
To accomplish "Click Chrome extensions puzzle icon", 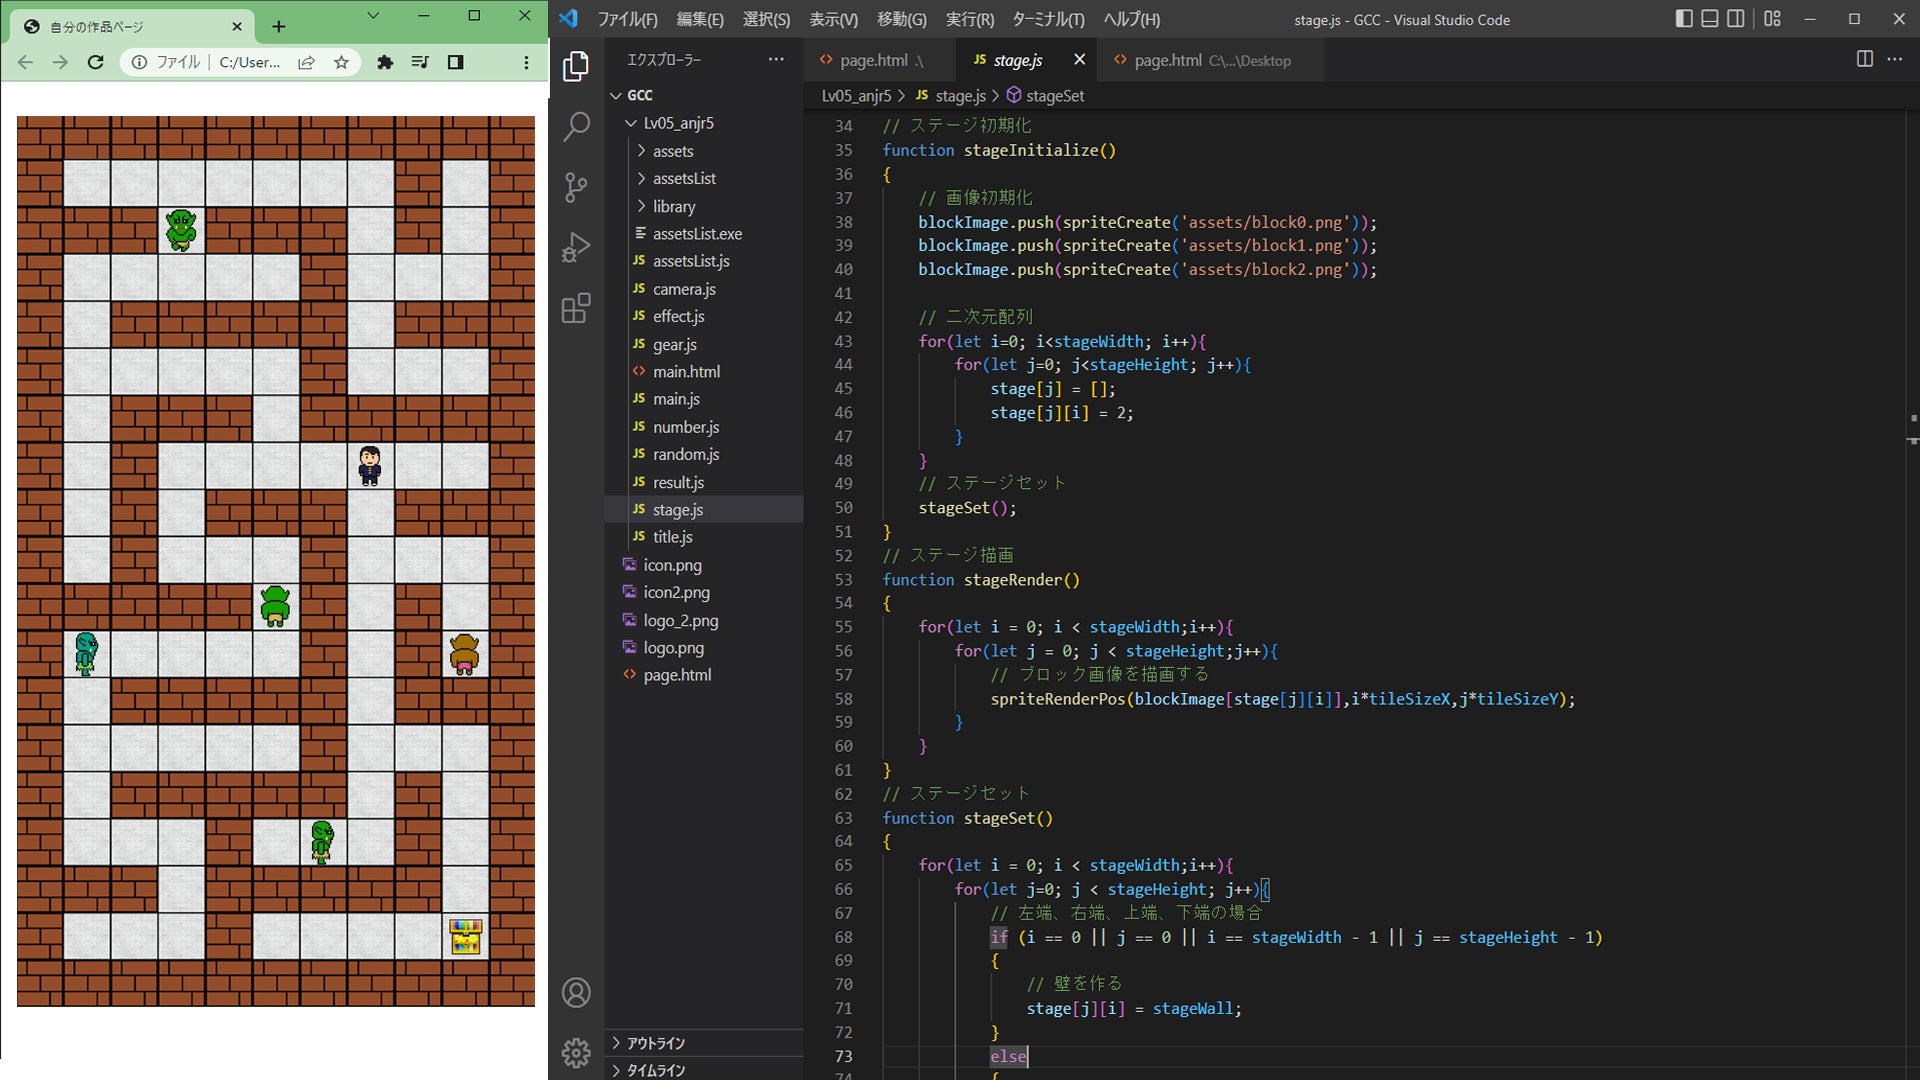I will click(385, 62).
